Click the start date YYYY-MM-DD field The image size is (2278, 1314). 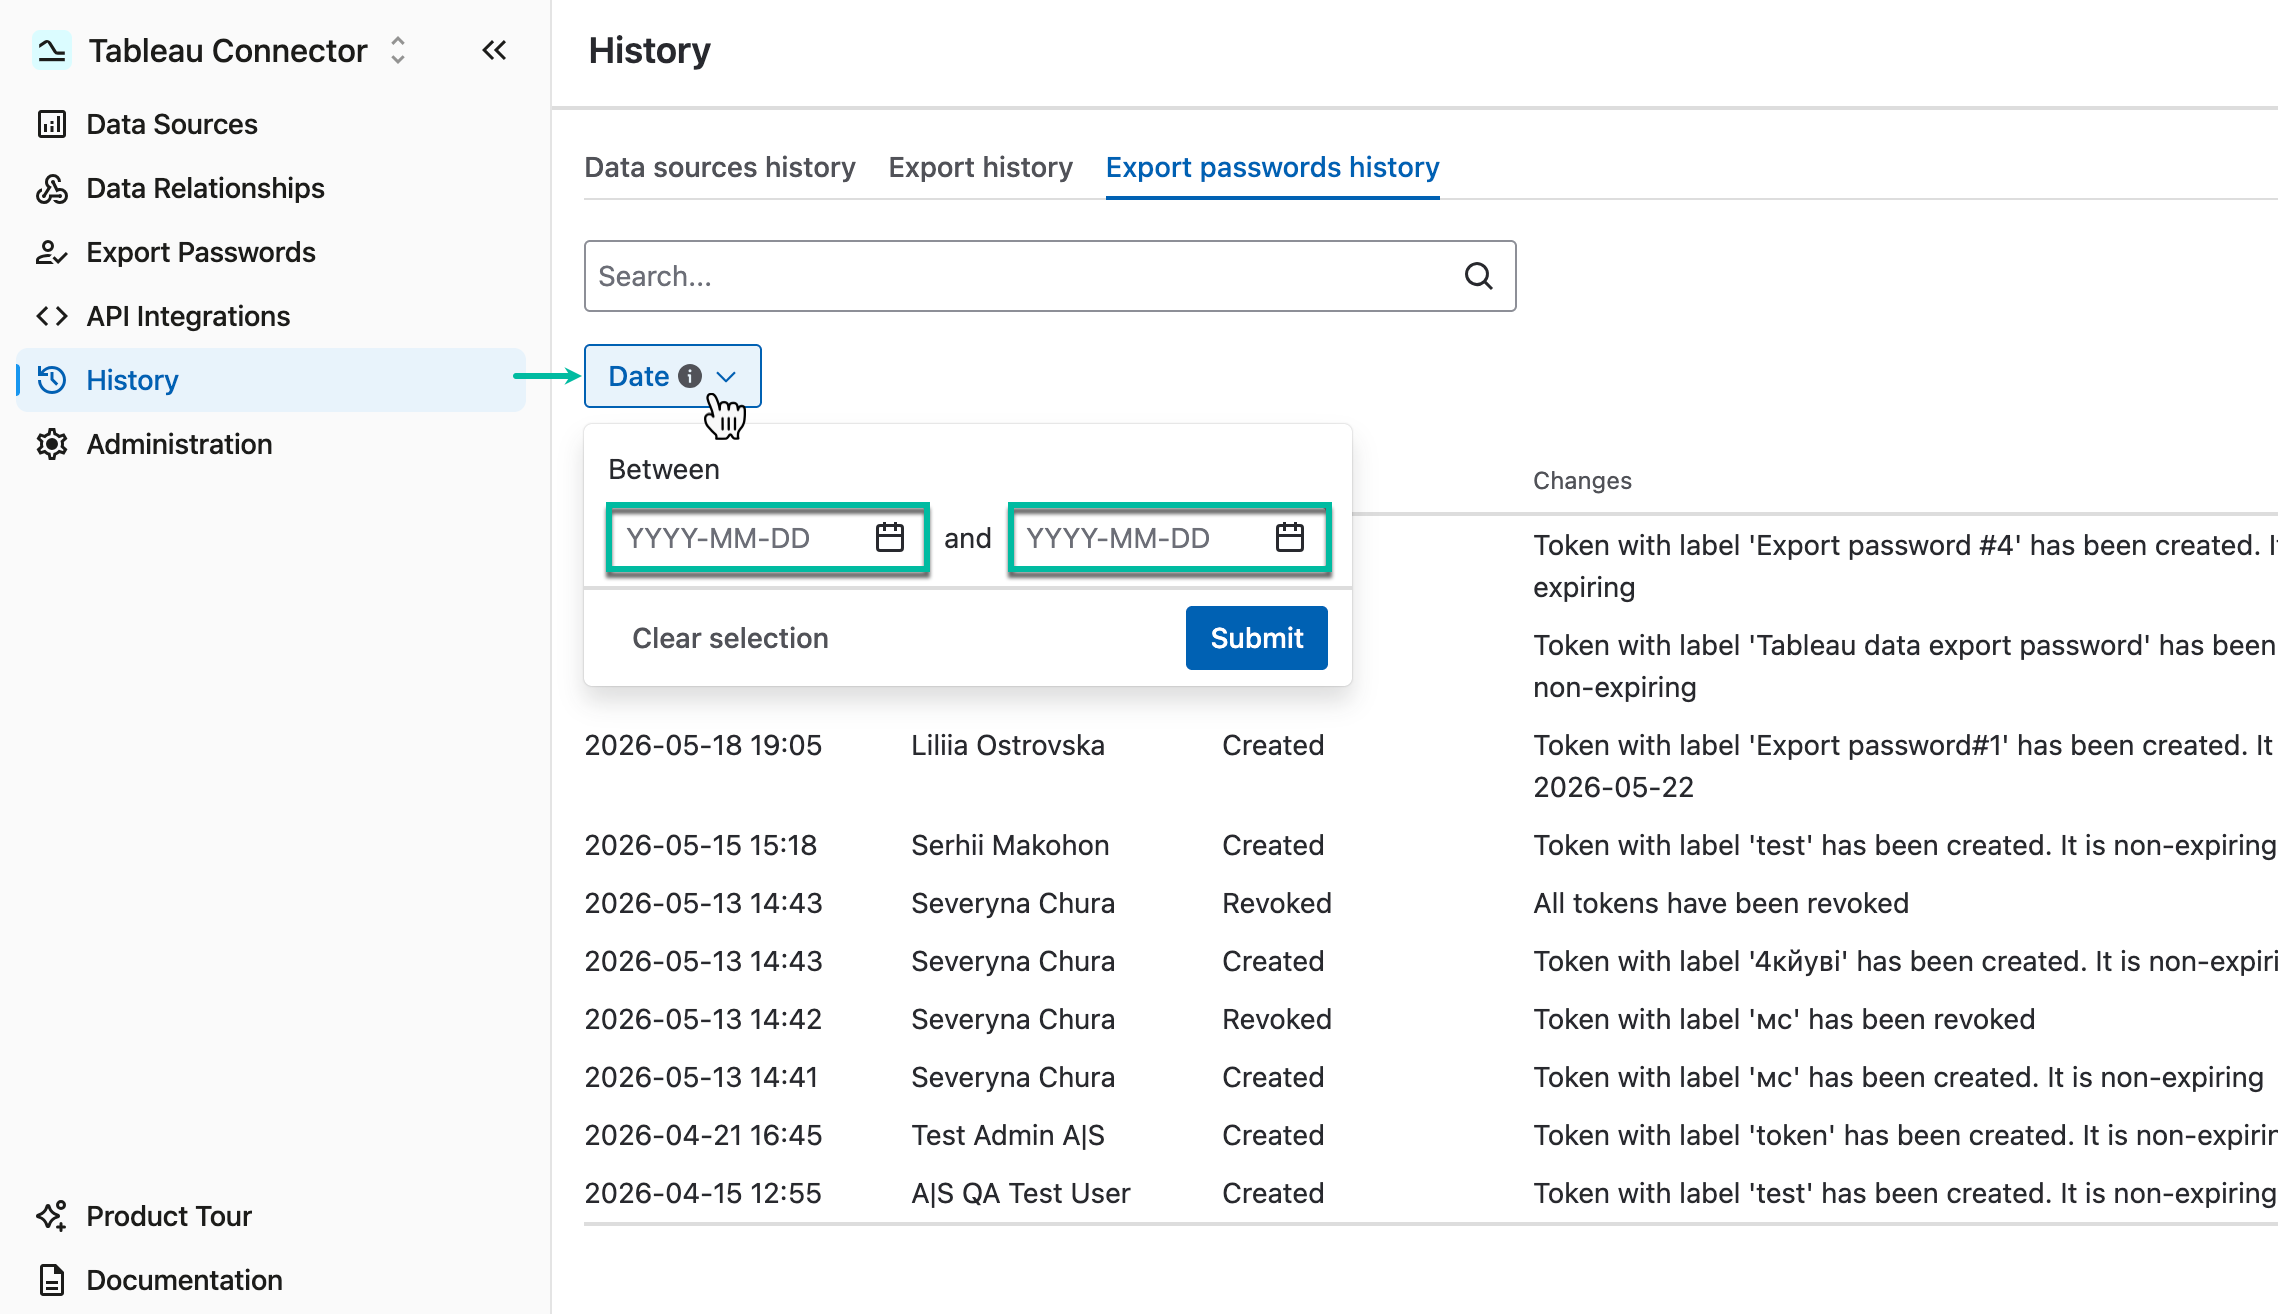click(768, 538)
